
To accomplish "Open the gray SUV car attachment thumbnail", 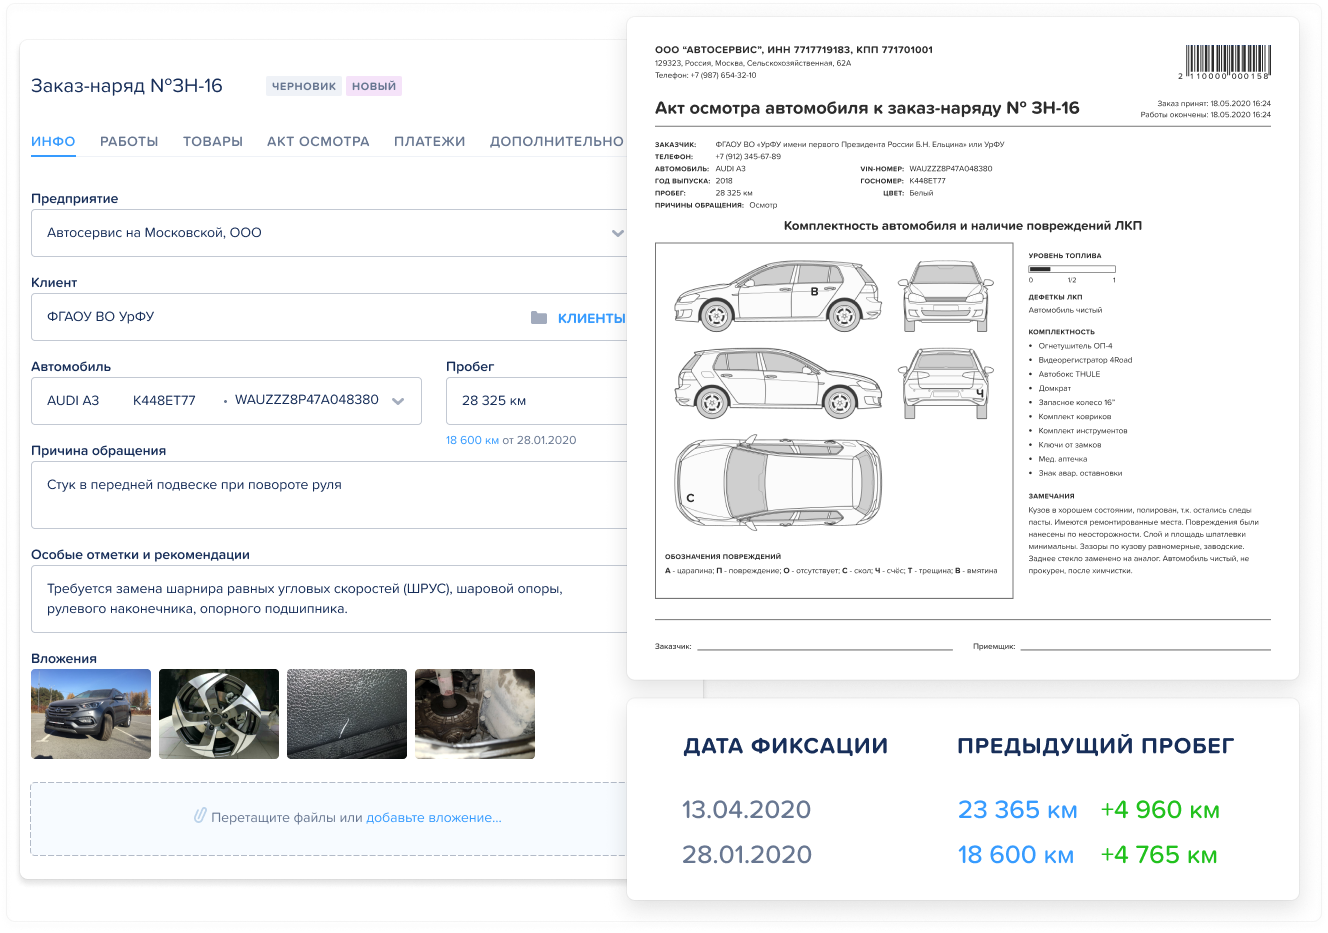I will (91, 714).
